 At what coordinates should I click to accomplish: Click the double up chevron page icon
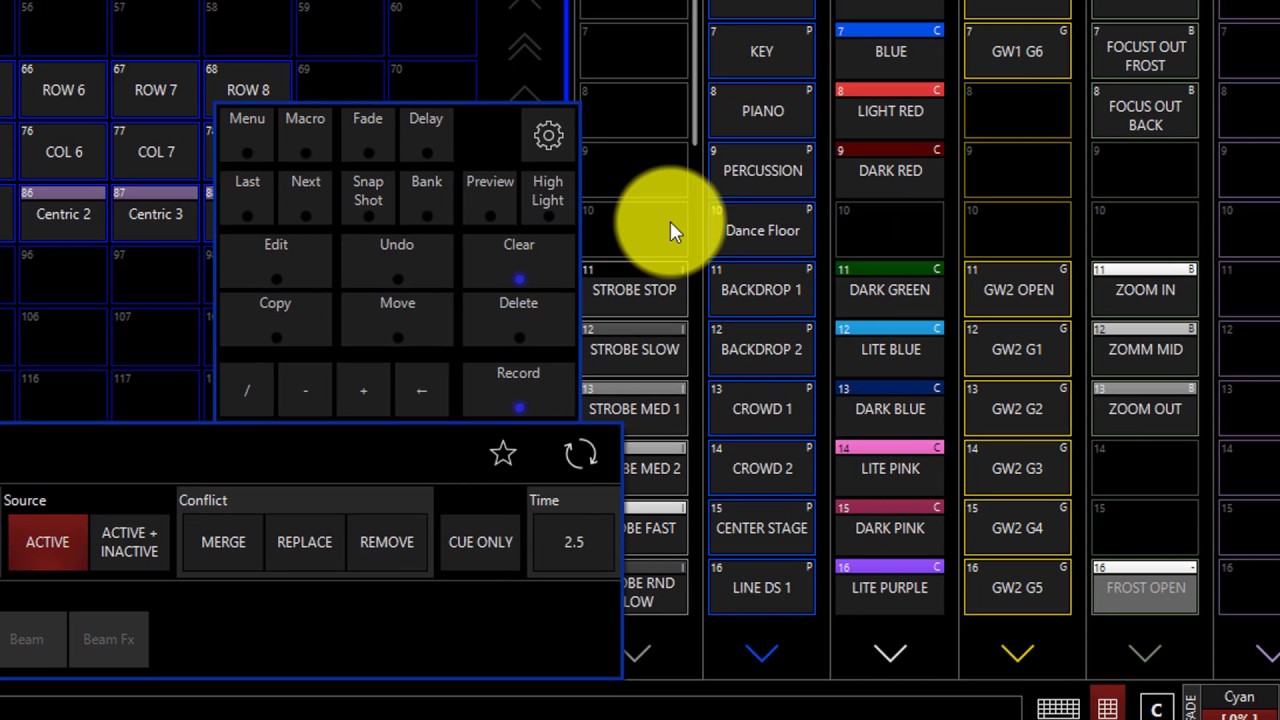pyautogui.click(x=525, y=47)
